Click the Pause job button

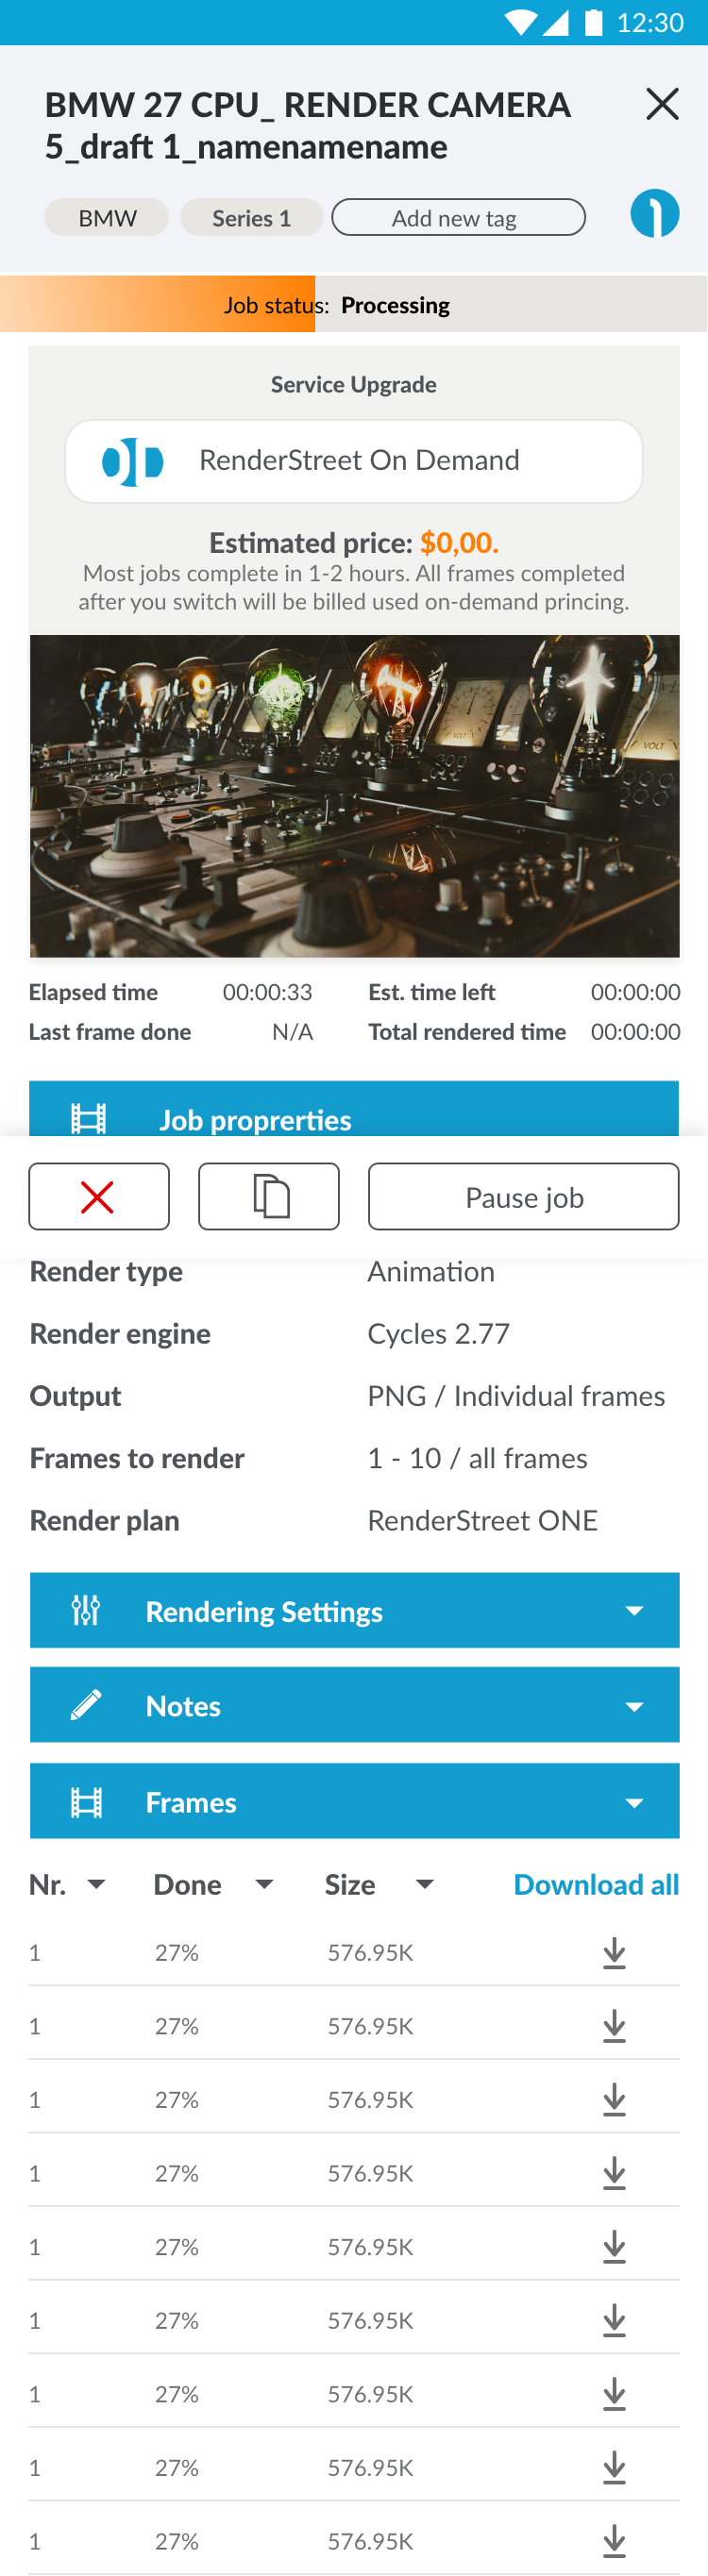tap(523, 1196)
